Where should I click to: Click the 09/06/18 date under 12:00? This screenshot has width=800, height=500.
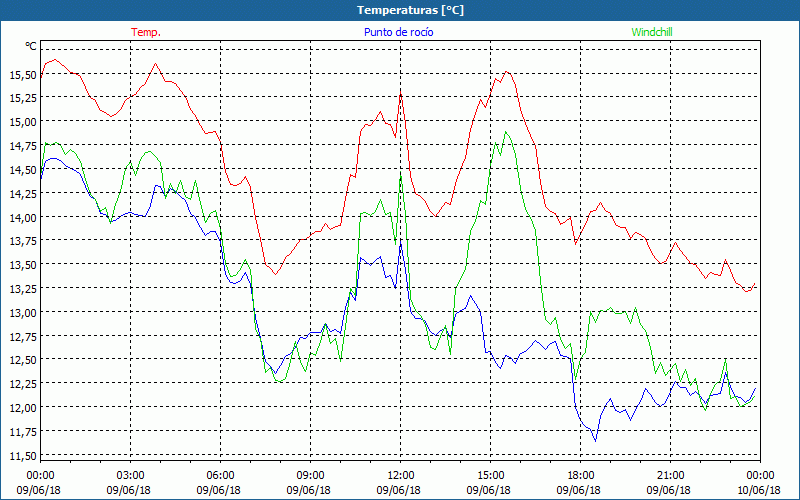(x=398, y=490)
